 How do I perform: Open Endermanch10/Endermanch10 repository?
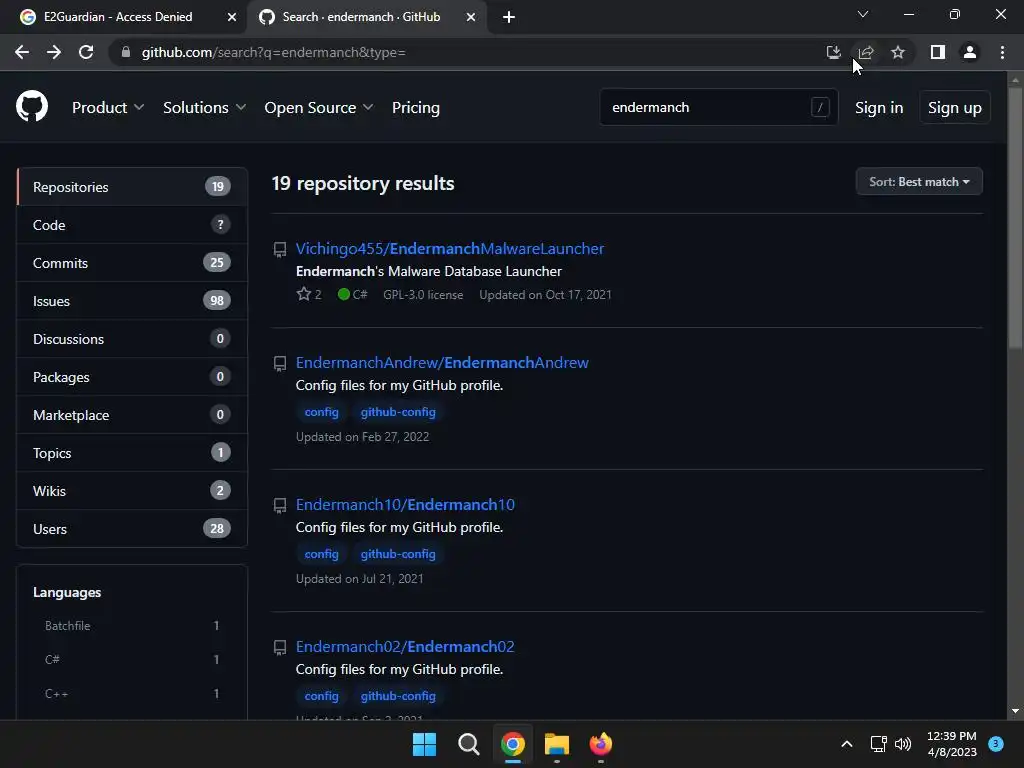point(405,505)
